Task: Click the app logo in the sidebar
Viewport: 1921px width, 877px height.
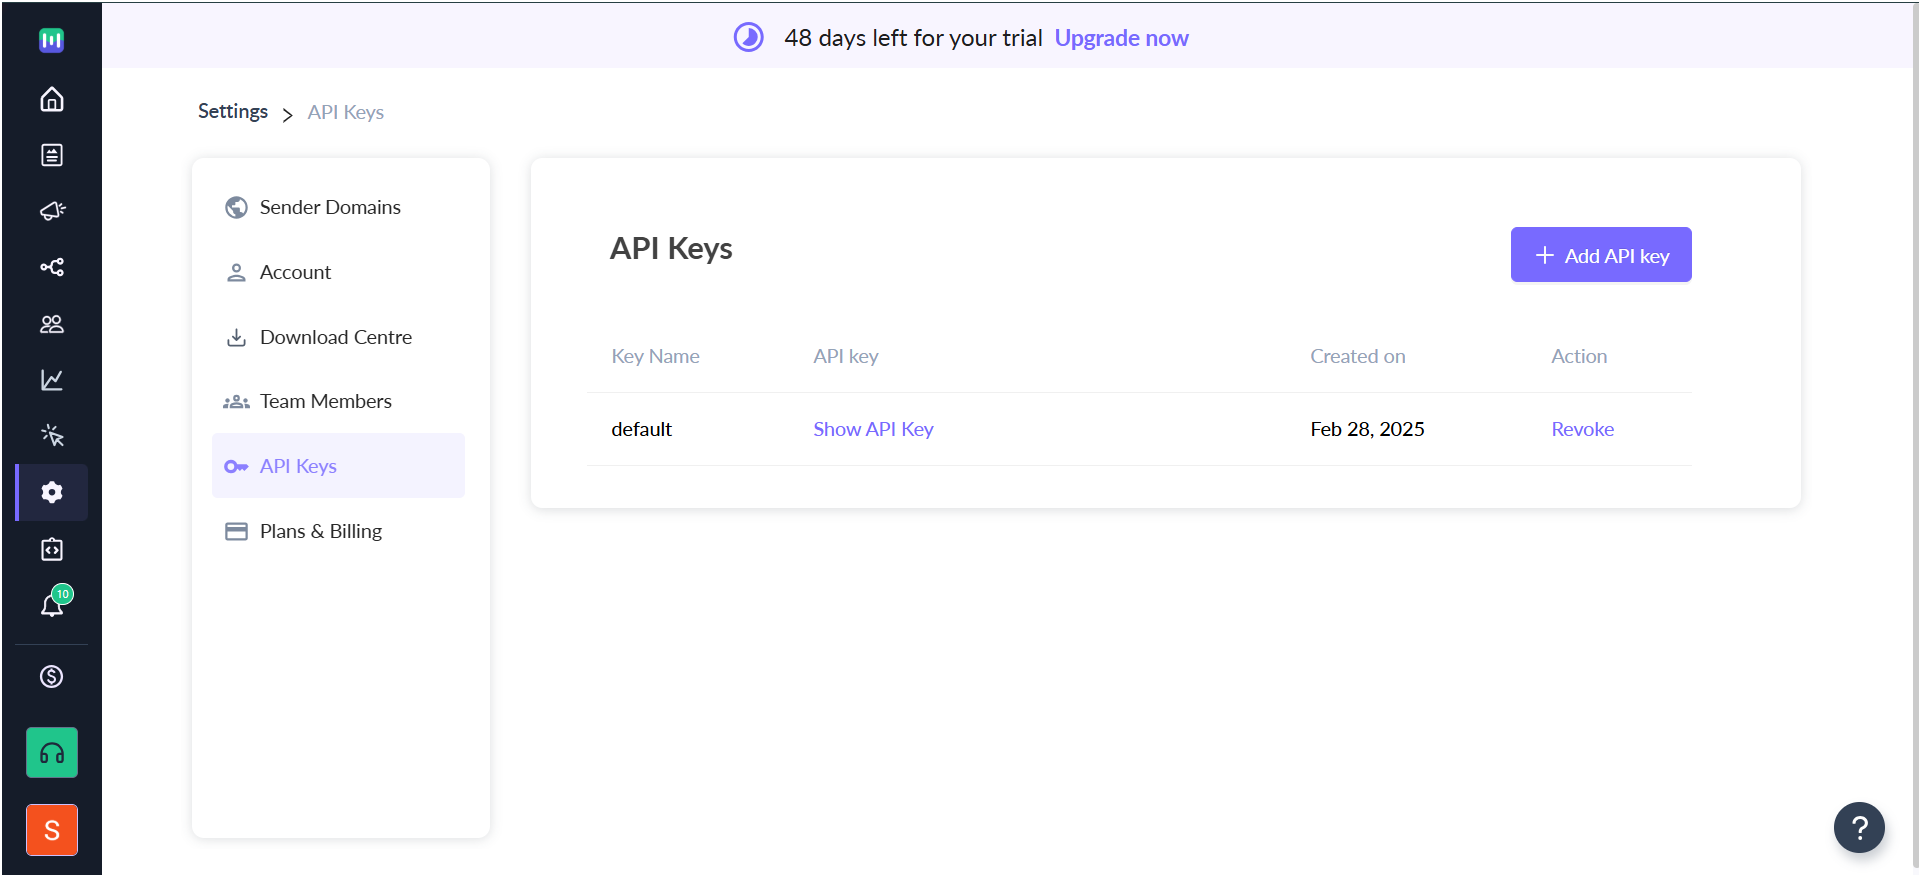Action: pyautogui.click(x=51, y=40)
